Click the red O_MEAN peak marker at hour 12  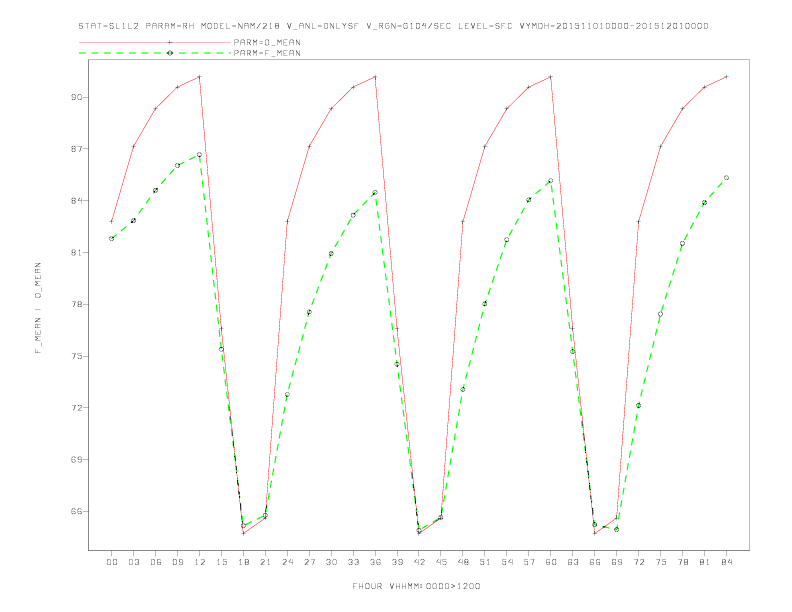tap(200, 77)
